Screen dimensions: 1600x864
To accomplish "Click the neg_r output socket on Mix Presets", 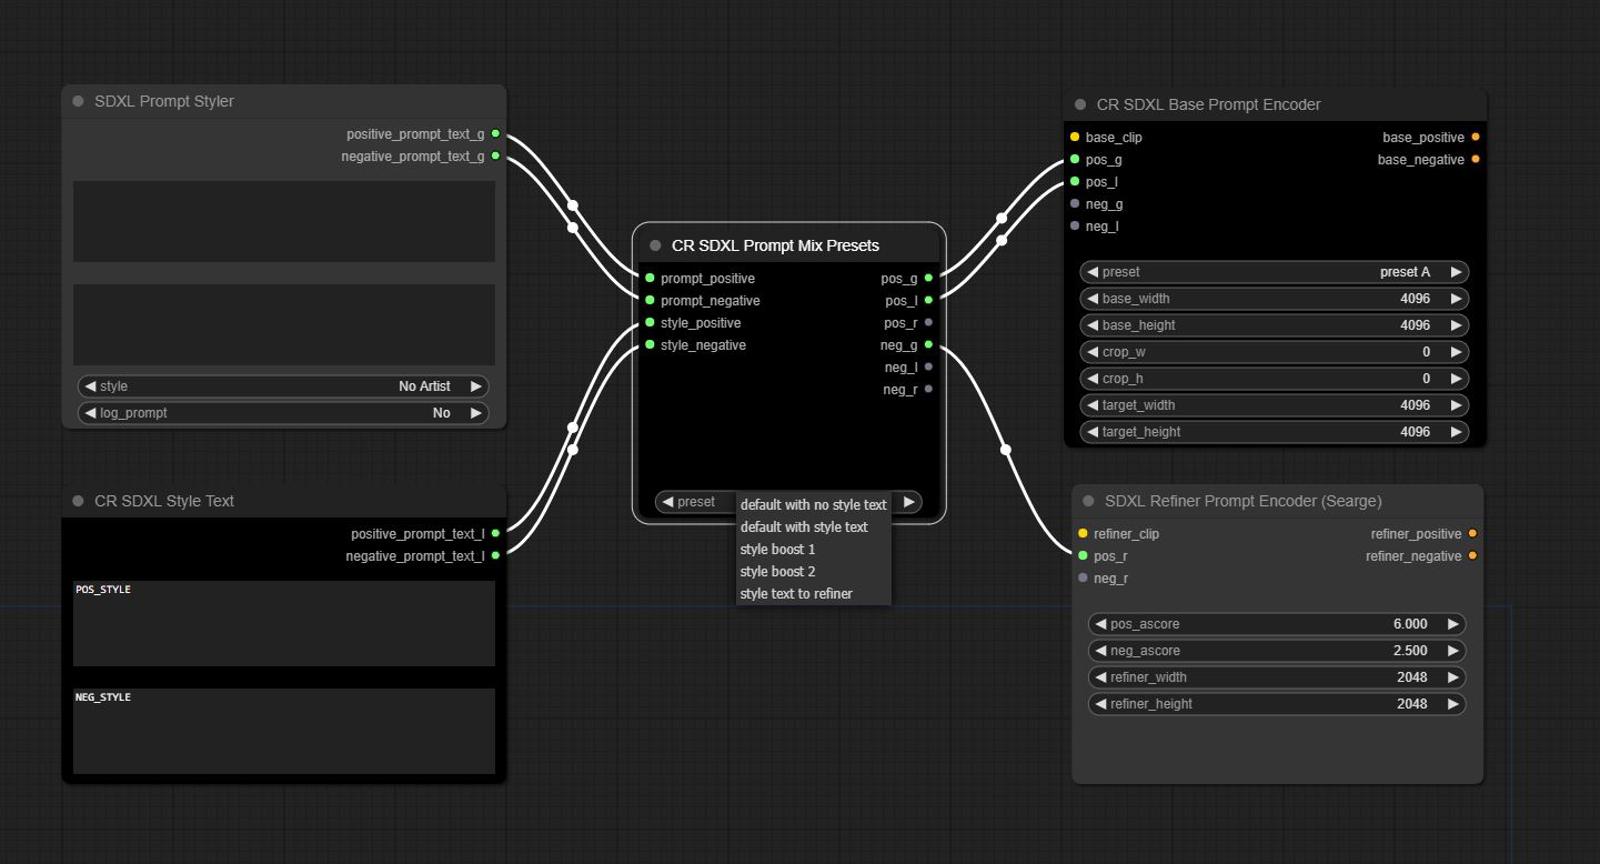I will tap(928, 389).
